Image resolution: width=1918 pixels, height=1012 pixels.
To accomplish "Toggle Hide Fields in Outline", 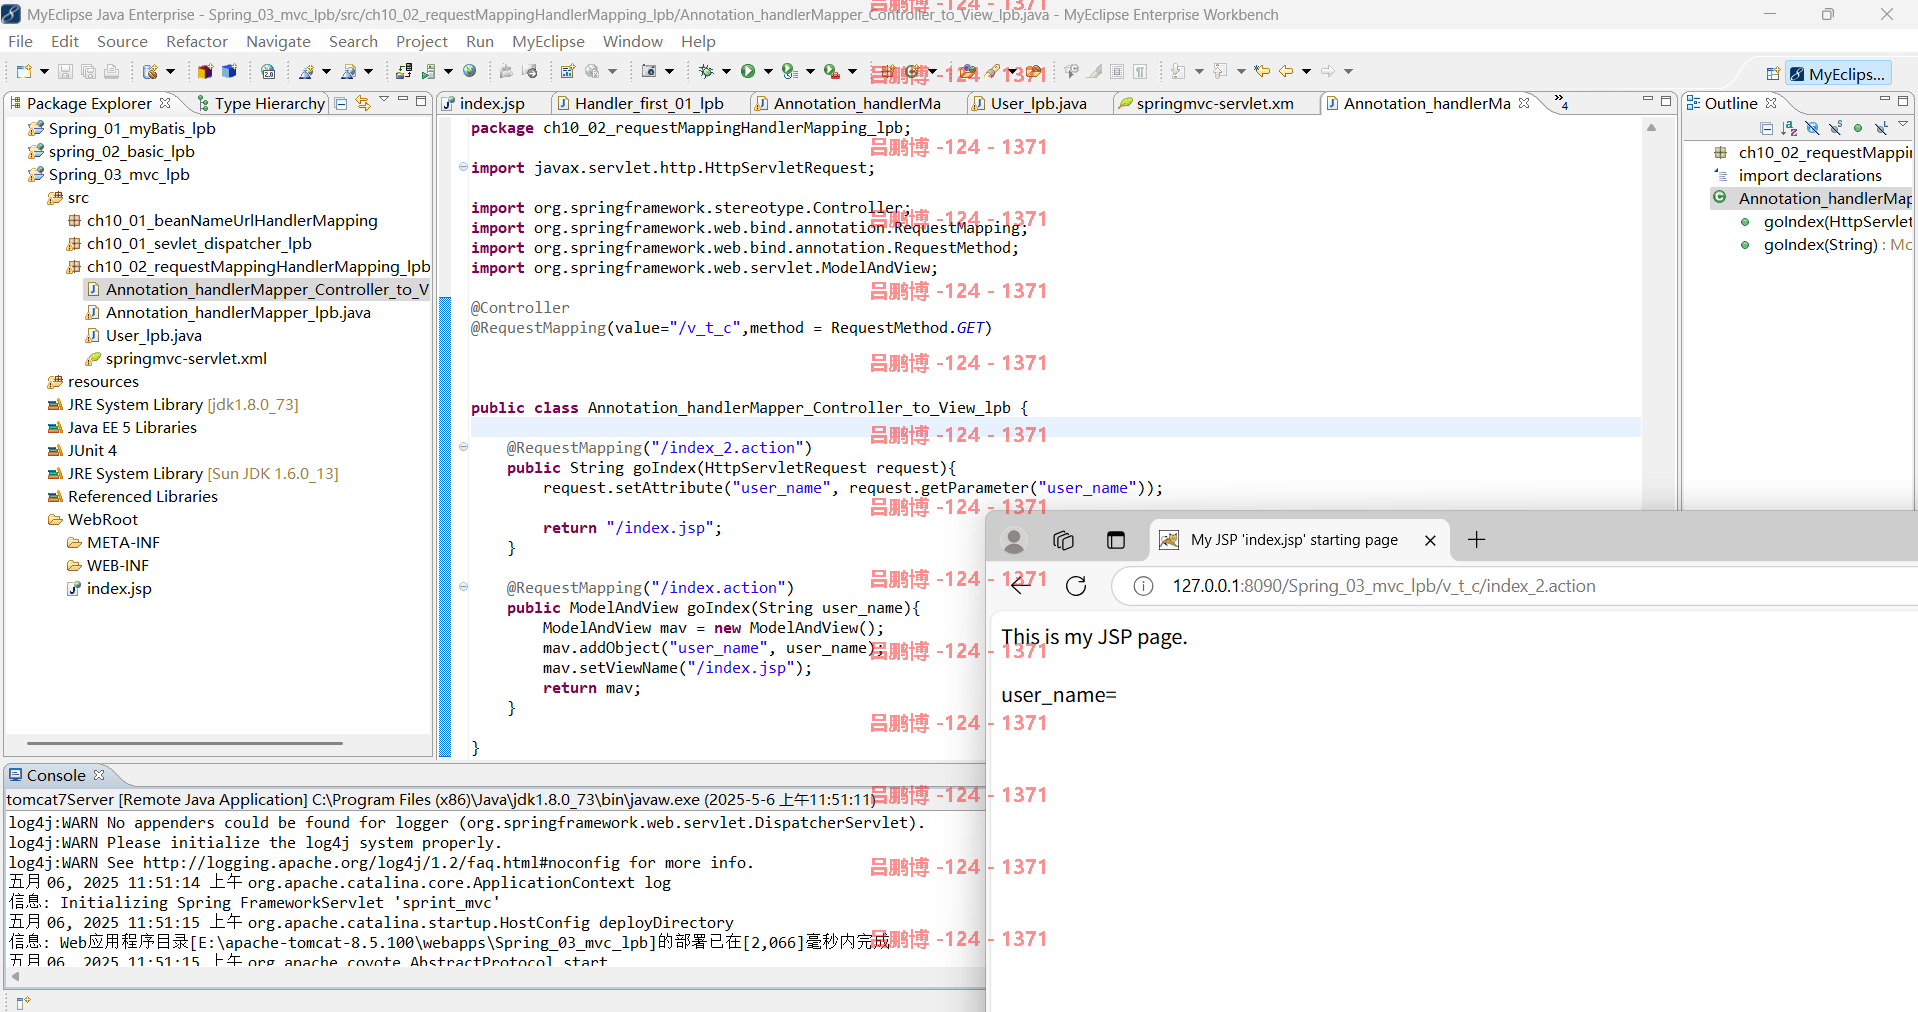I will [x=1812, y=128].
